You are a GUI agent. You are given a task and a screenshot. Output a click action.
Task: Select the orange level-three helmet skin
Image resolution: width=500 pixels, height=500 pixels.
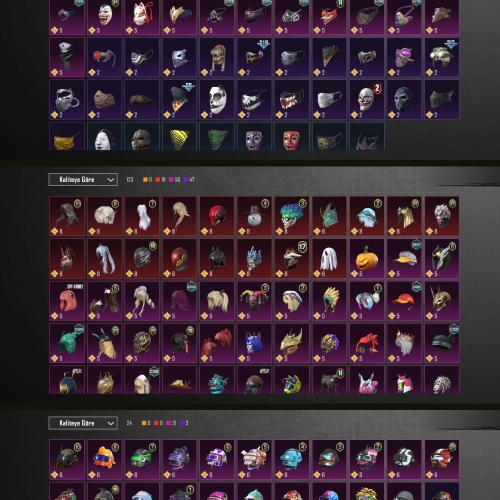click(x=104, y=459)
